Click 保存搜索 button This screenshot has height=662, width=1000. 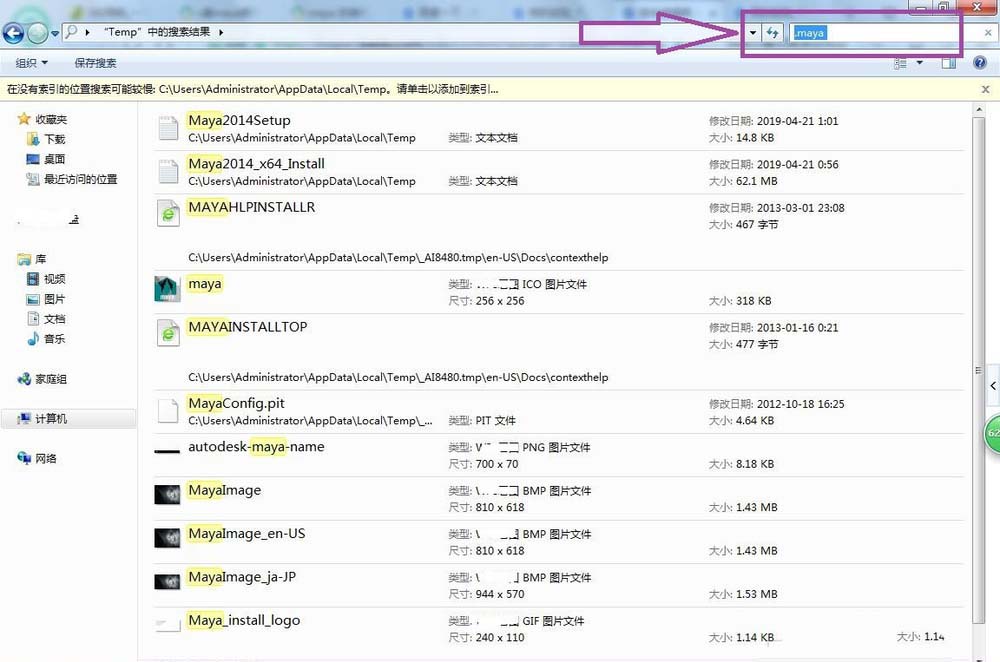(x=95, y=63)
